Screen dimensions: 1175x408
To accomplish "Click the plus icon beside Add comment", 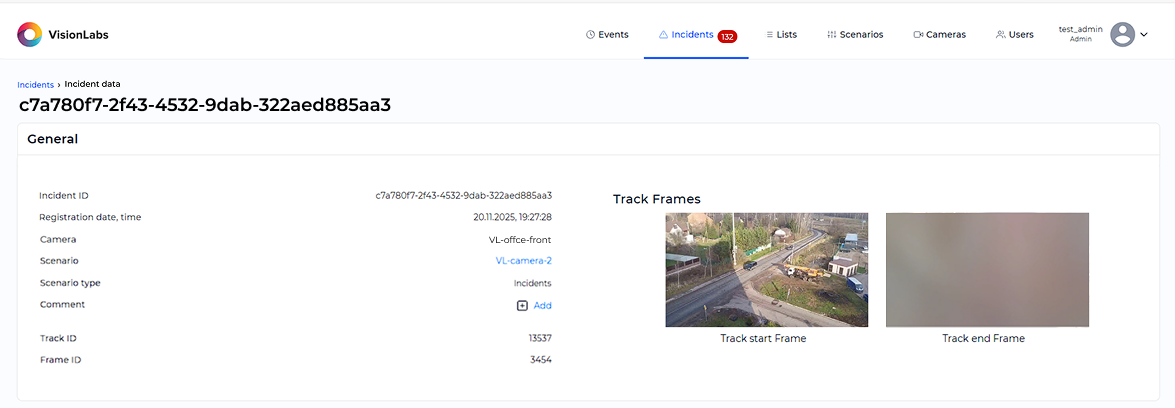I will click(x=522, y=306).
